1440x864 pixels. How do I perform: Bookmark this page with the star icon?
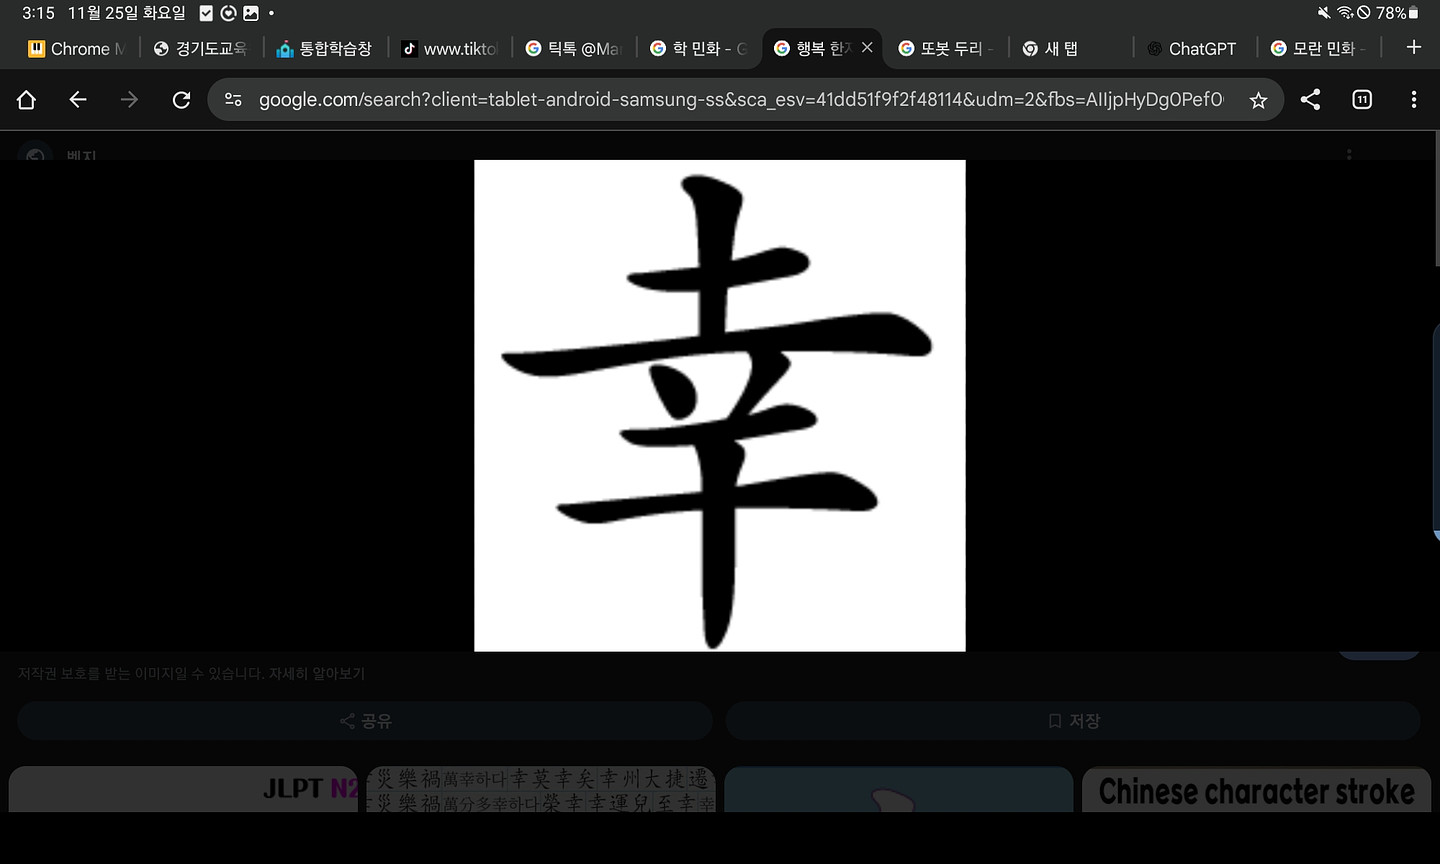1258,99
